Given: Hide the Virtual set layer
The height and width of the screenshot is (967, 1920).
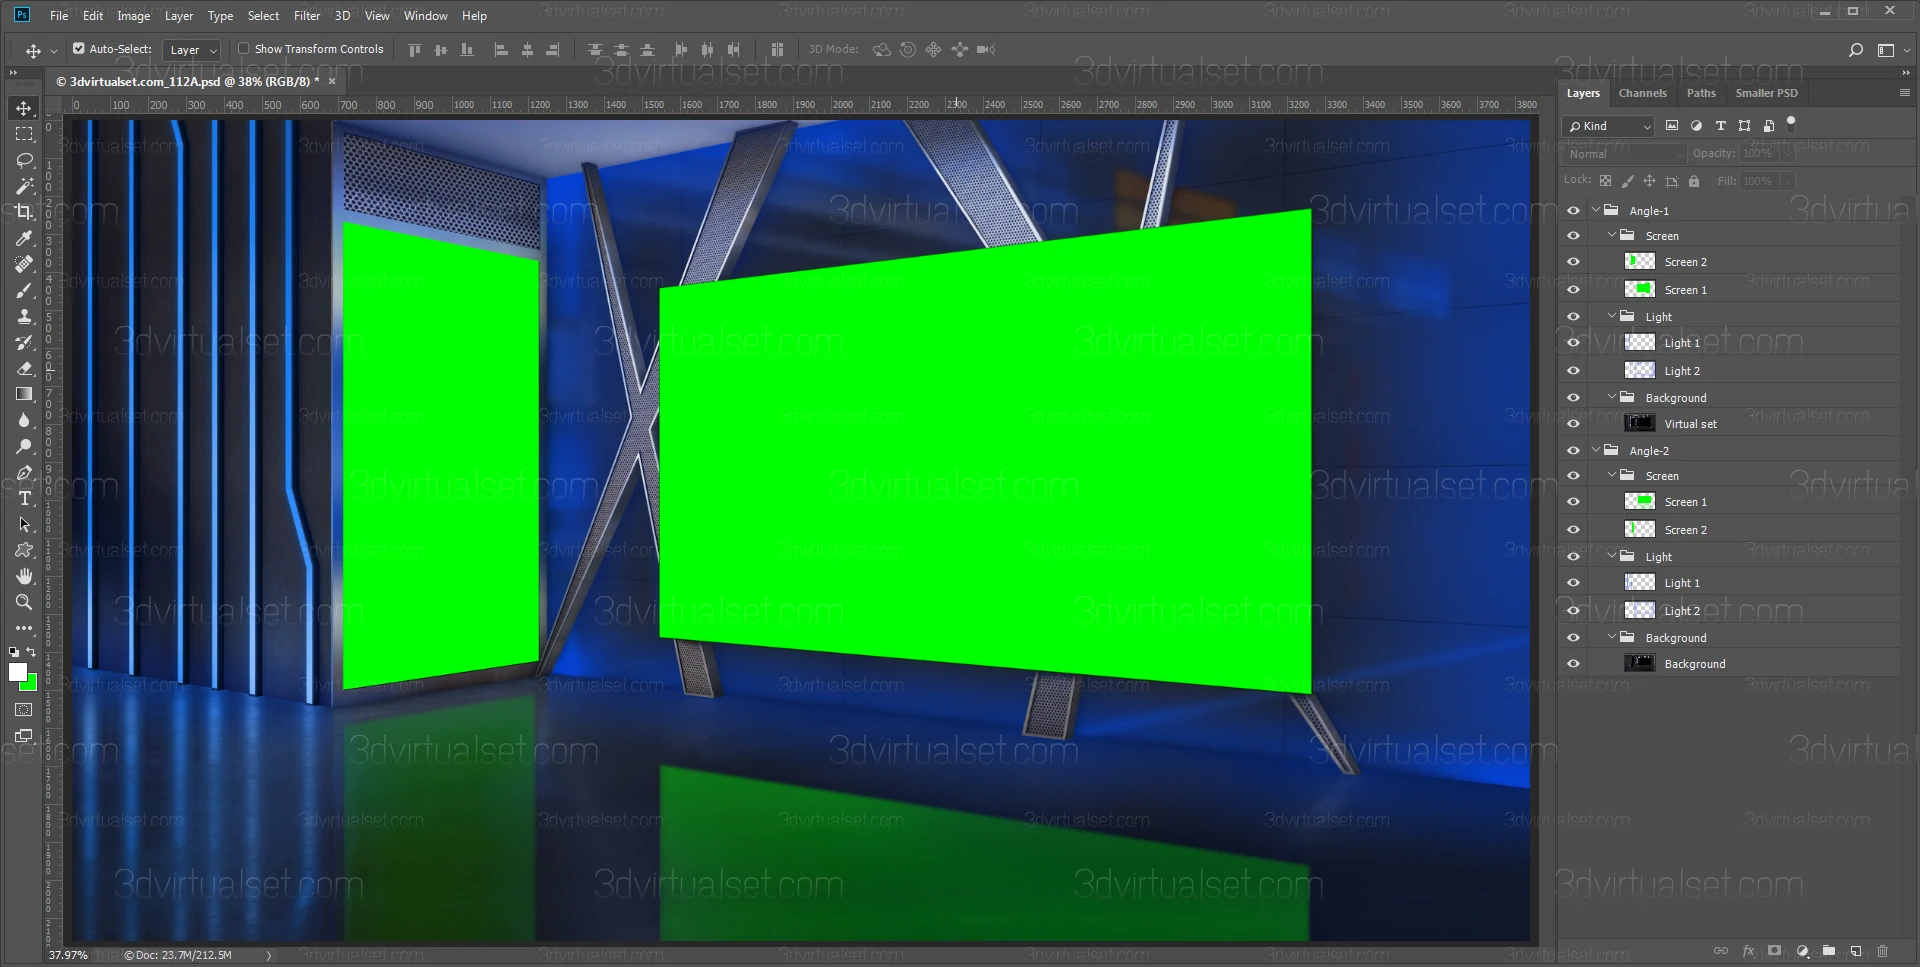Looking at the screenshot, I should coord(1573,424).
